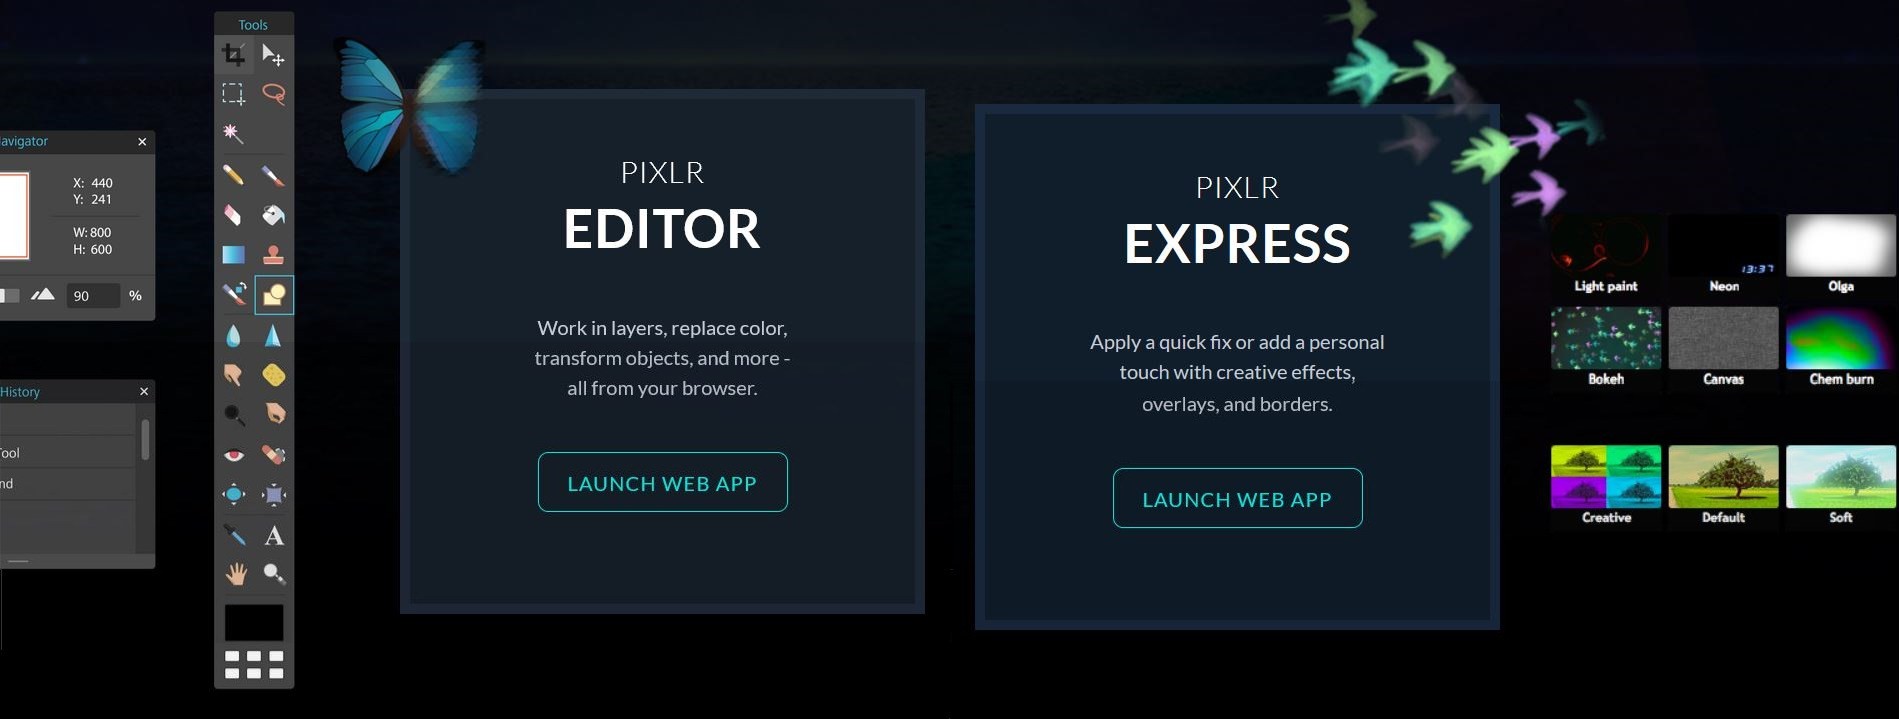Click the History panel scrollbar
The width and height of the screenshot is (1899, 719).
(146, 440)
